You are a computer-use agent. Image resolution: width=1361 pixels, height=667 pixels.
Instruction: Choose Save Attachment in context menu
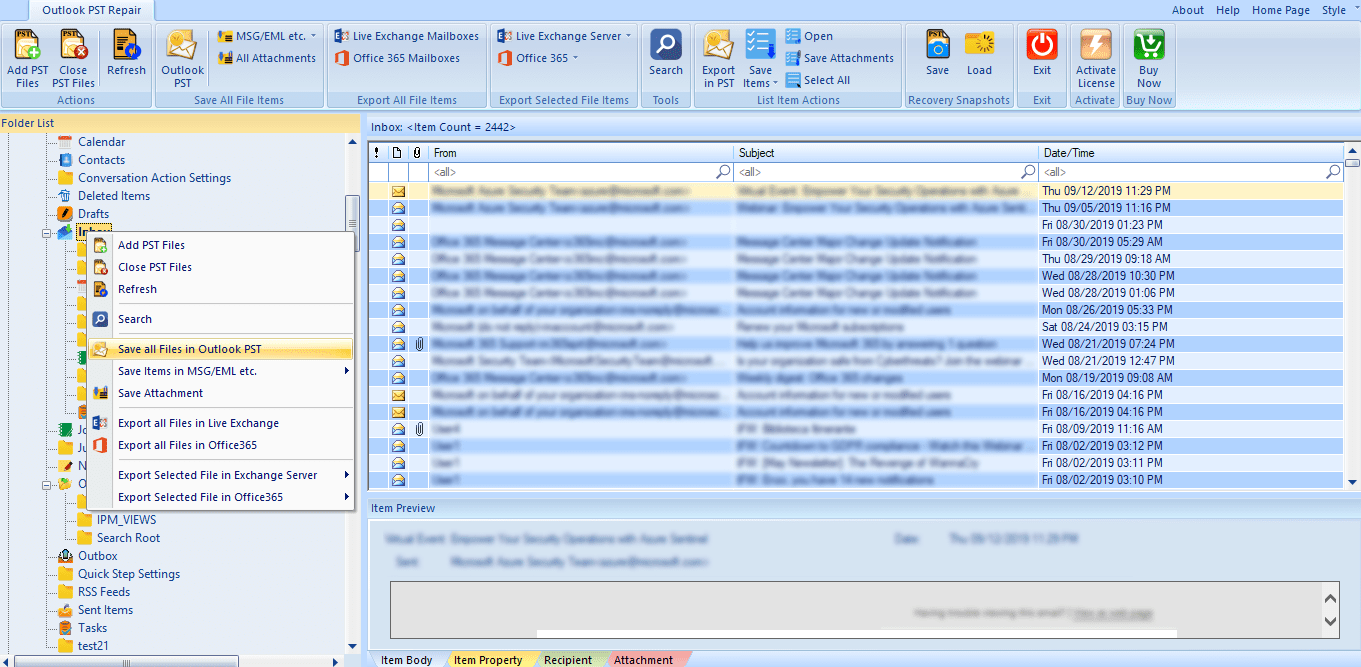point(220,393)
